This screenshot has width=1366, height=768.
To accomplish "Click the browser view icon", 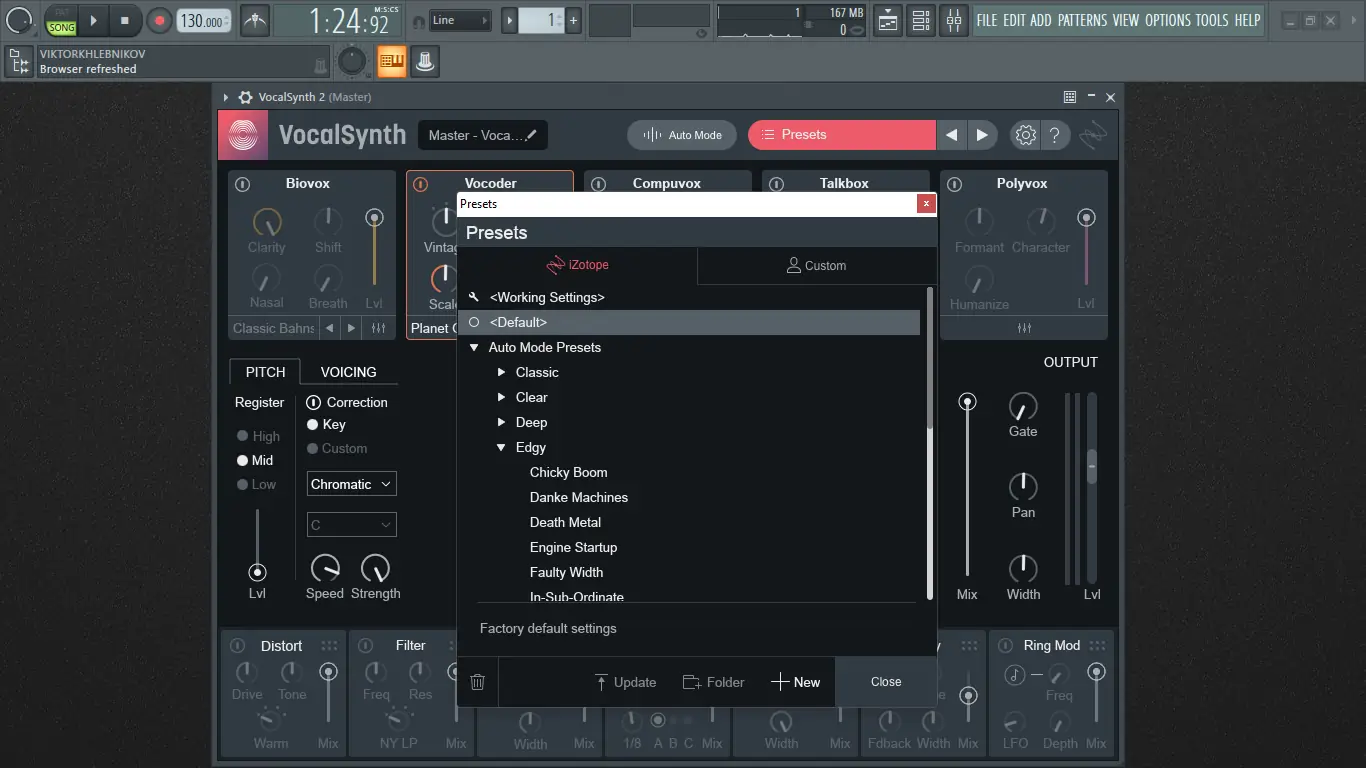I will point(18,62).
